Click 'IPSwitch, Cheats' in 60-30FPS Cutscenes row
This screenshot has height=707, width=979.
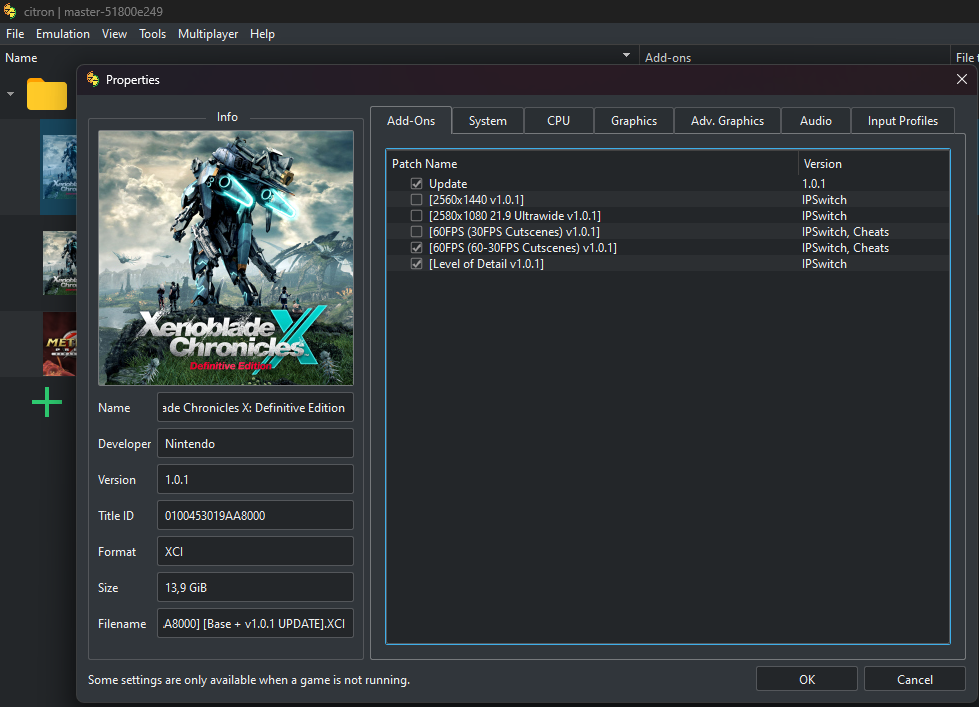[845, 248]
